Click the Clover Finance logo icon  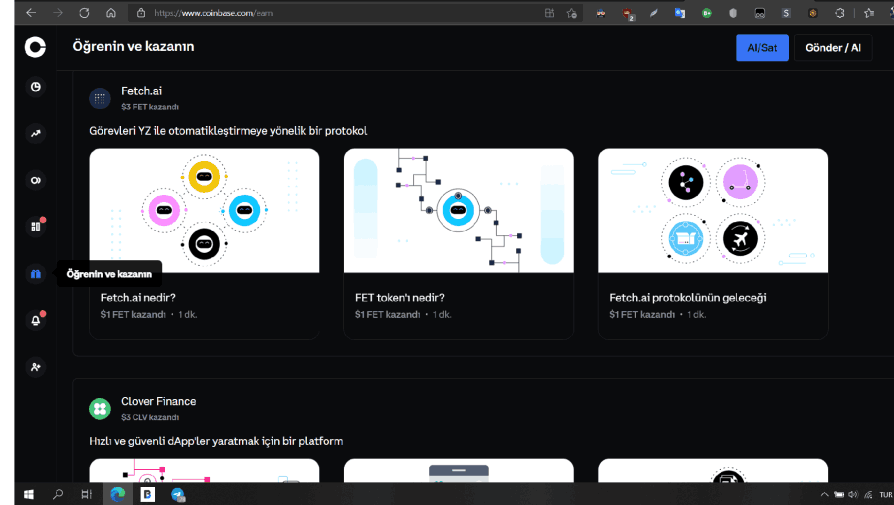click(x=100, y=409)
